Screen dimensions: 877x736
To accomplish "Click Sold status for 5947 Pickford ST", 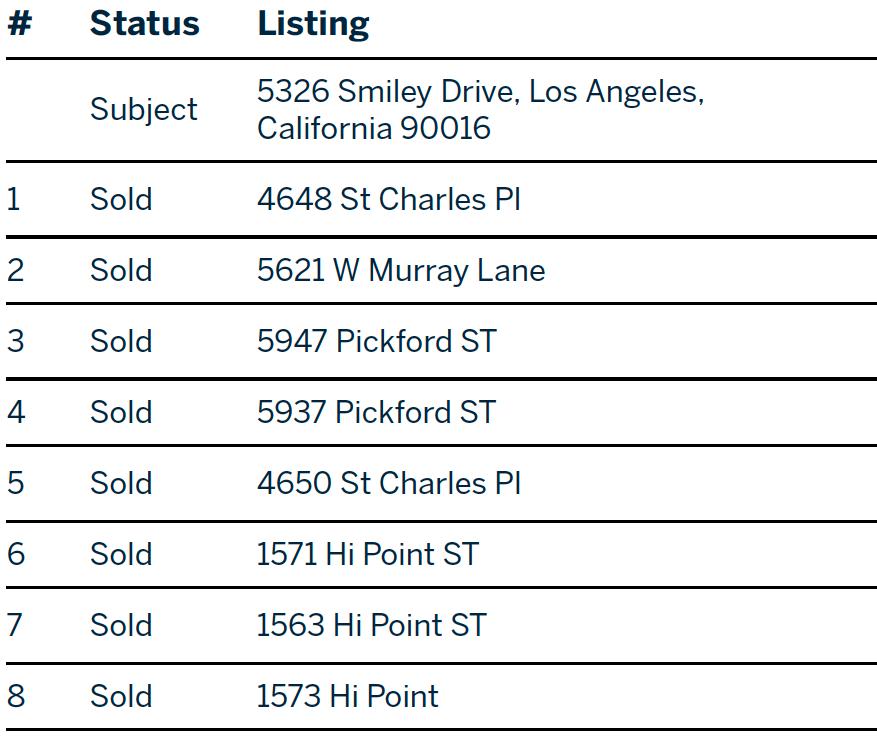I will click(121, 341).
